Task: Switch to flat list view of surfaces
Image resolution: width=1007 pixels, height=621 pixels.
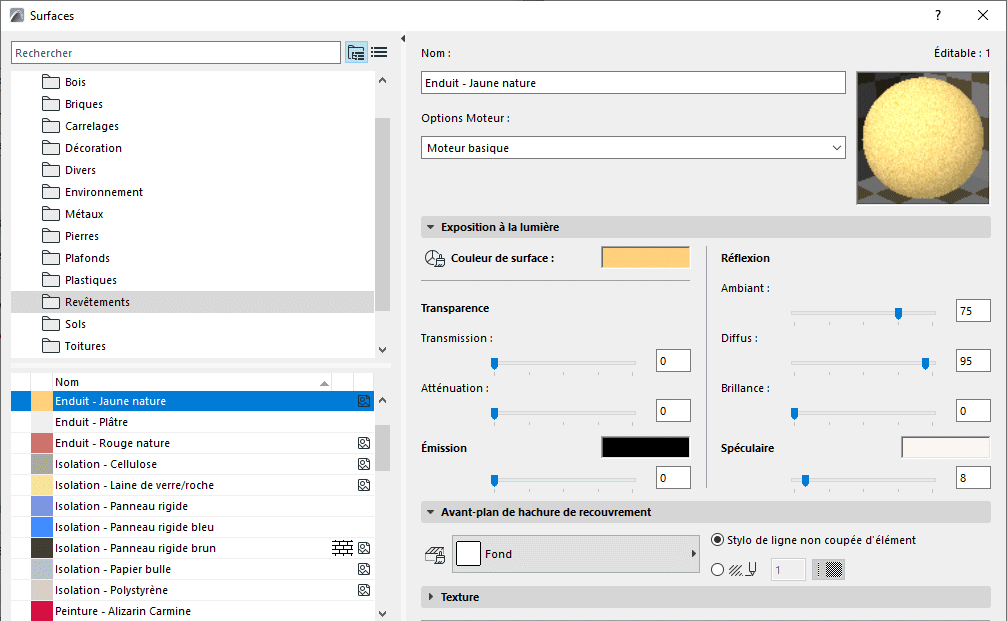Action: [x=378, y=52]
